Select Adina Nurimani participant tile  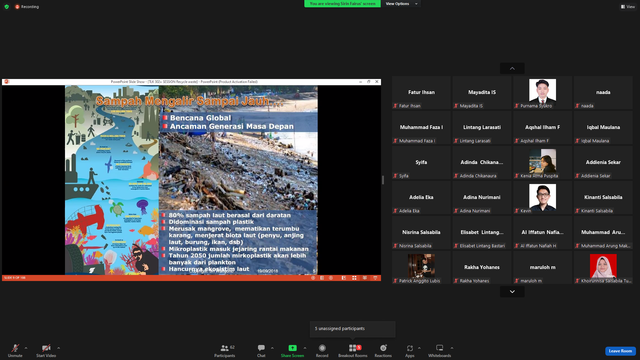482,198
